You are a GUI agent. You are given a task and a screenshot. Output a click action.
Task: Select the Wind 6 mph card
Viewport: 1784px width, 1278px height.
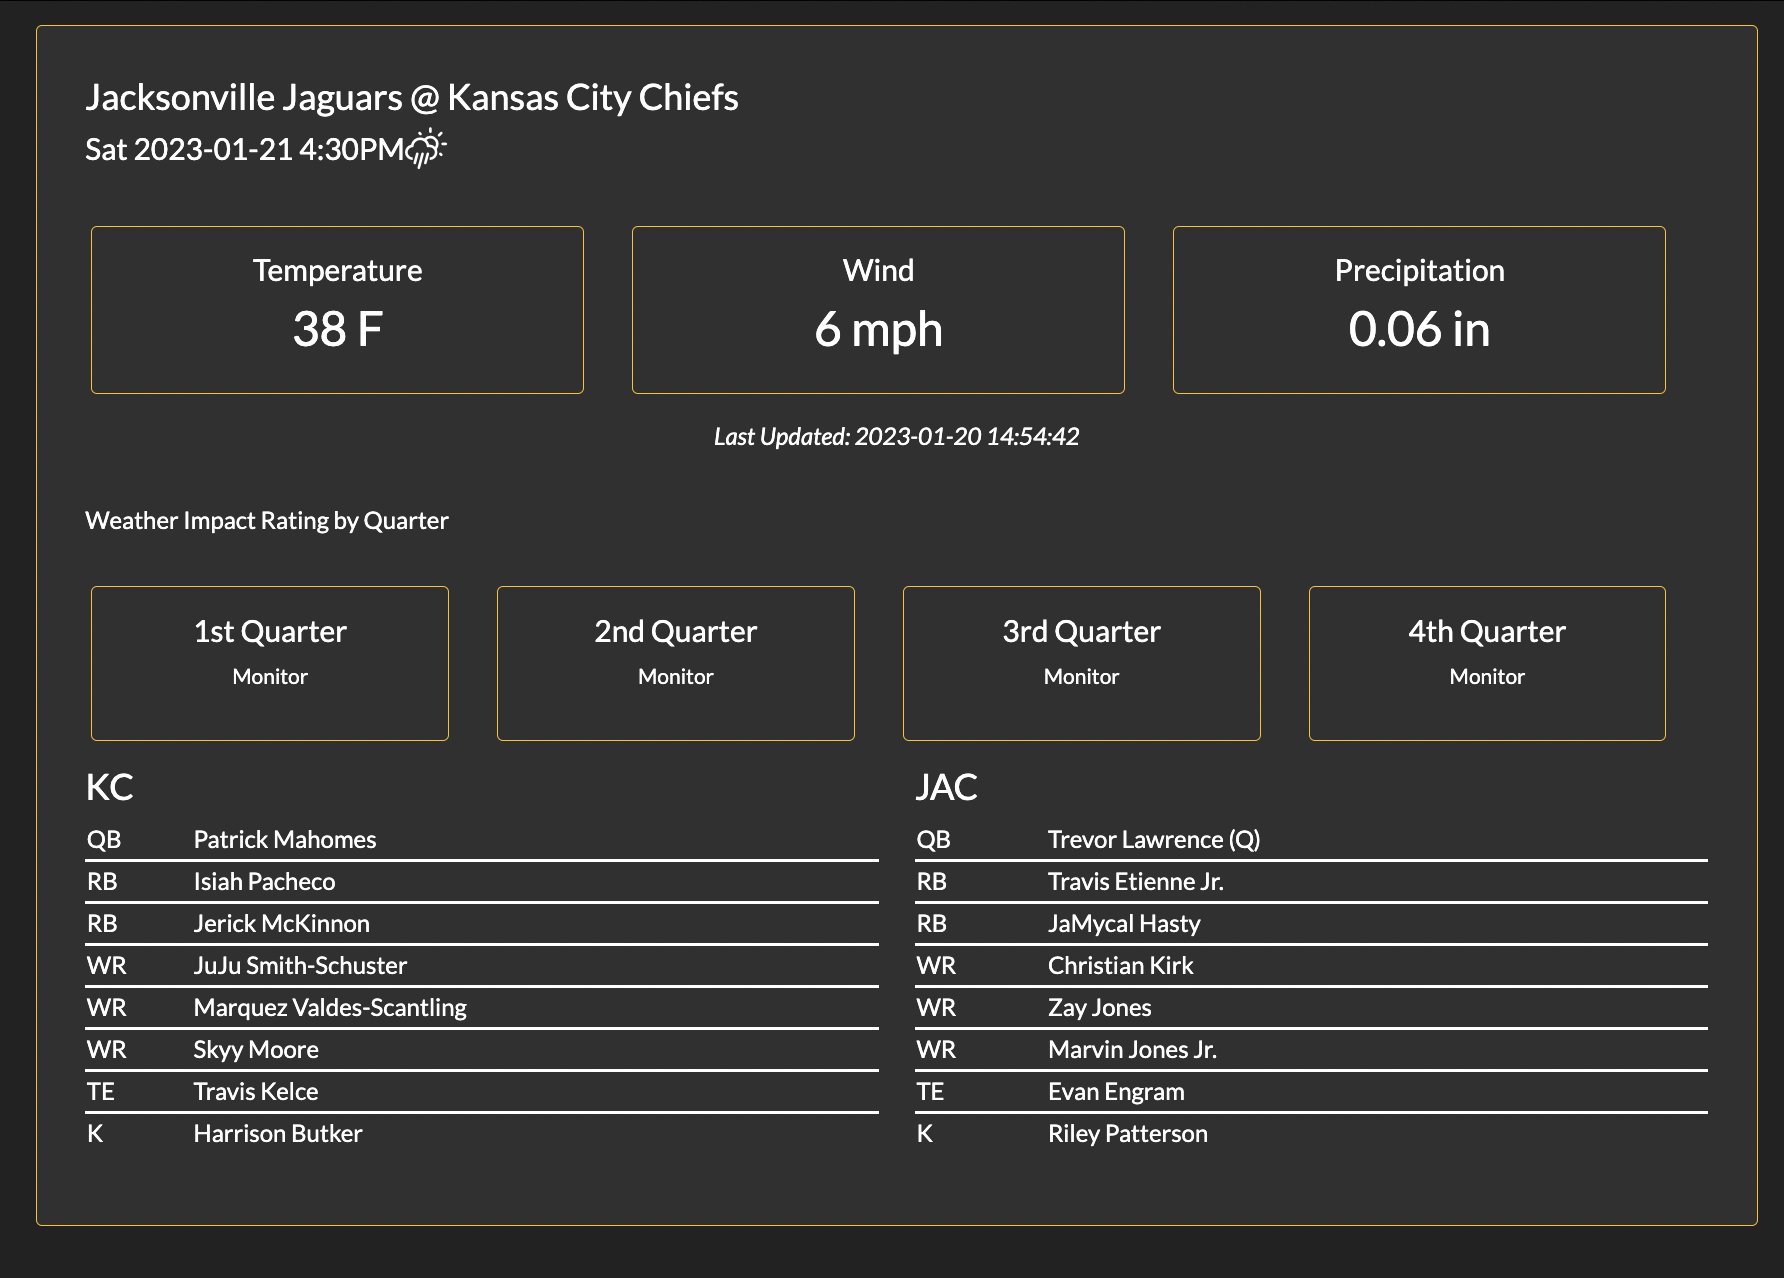(878, 310)
